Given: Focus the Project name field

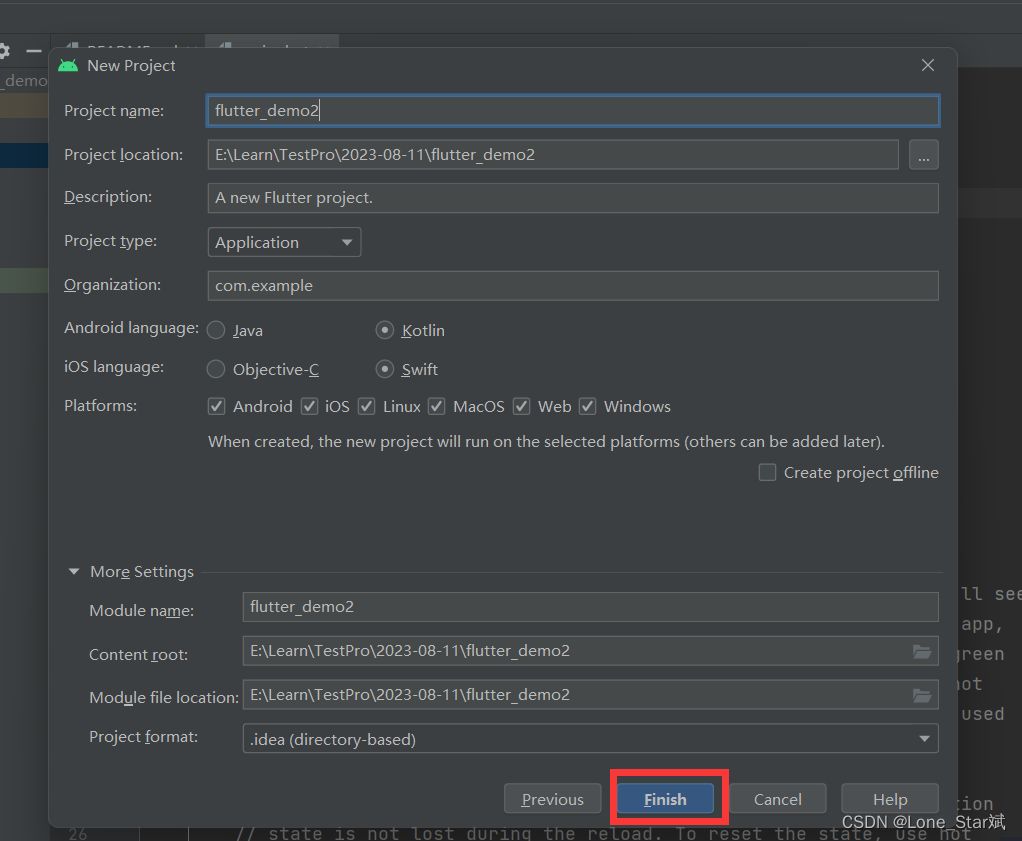Looking at the screenshot, I should [x=573, y=111].
